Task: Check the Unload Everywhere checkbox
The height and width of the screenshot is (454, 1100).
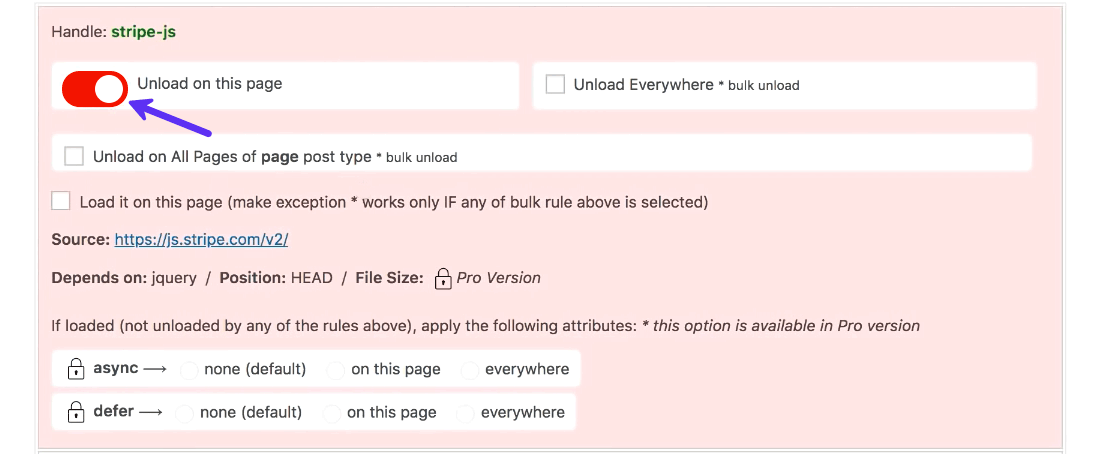Action: (555, 85)
